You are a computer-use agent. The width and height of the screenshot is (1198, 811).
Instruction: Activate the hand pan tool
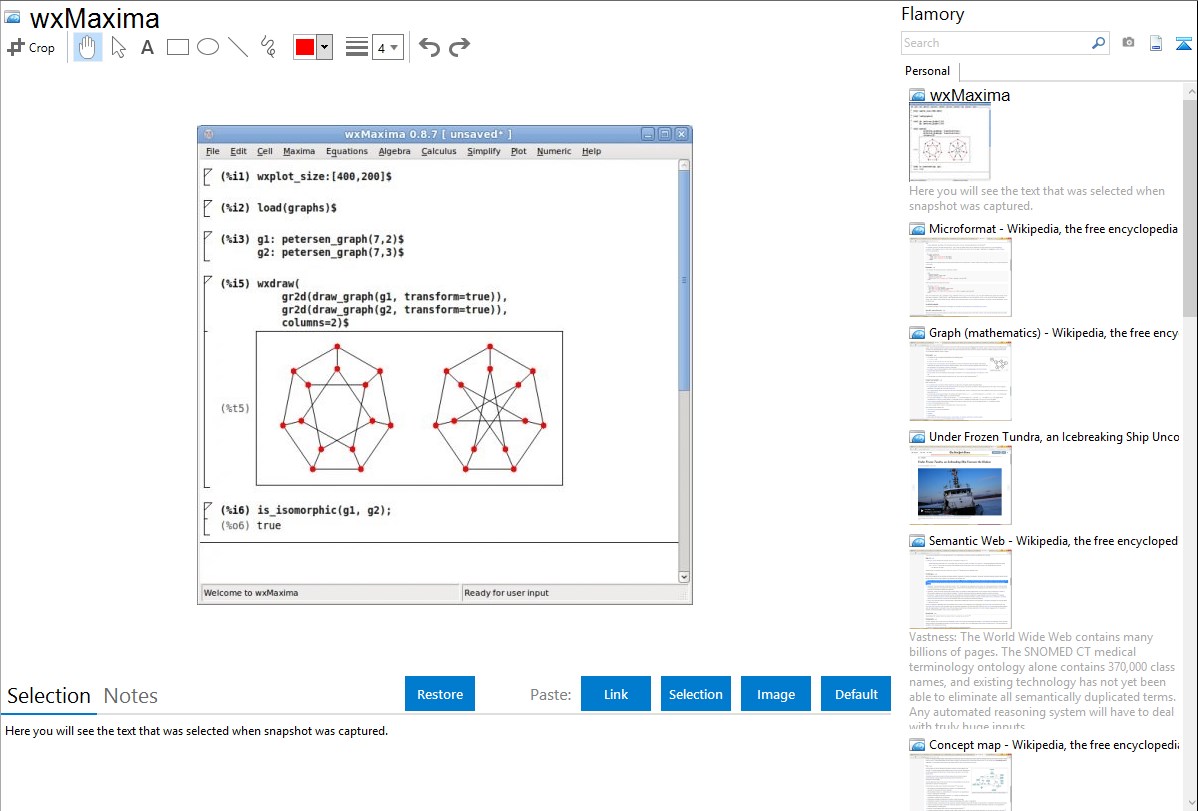87,47
